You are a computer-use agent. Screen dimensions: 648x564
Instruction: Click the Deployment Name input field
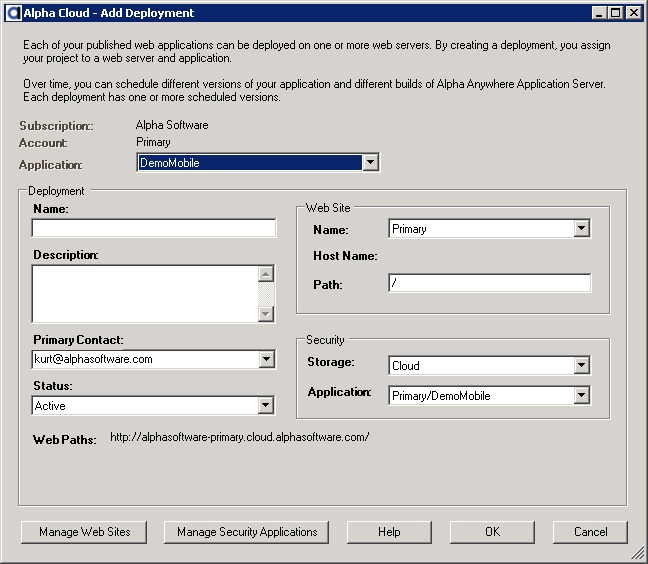click(154, 228)
